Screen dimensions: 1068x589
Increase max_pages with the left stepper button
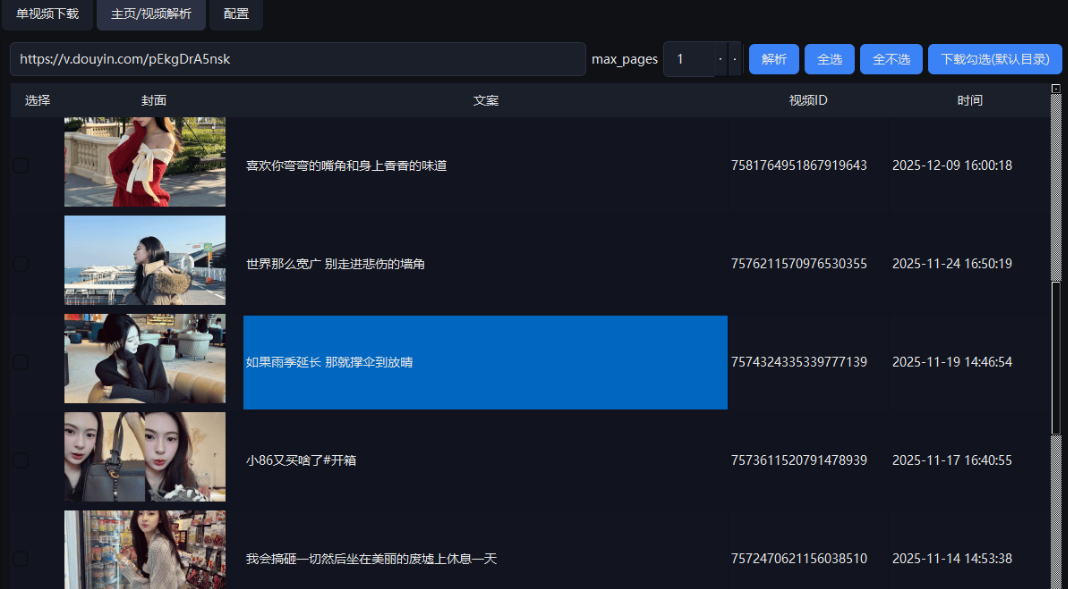(720, 59)
